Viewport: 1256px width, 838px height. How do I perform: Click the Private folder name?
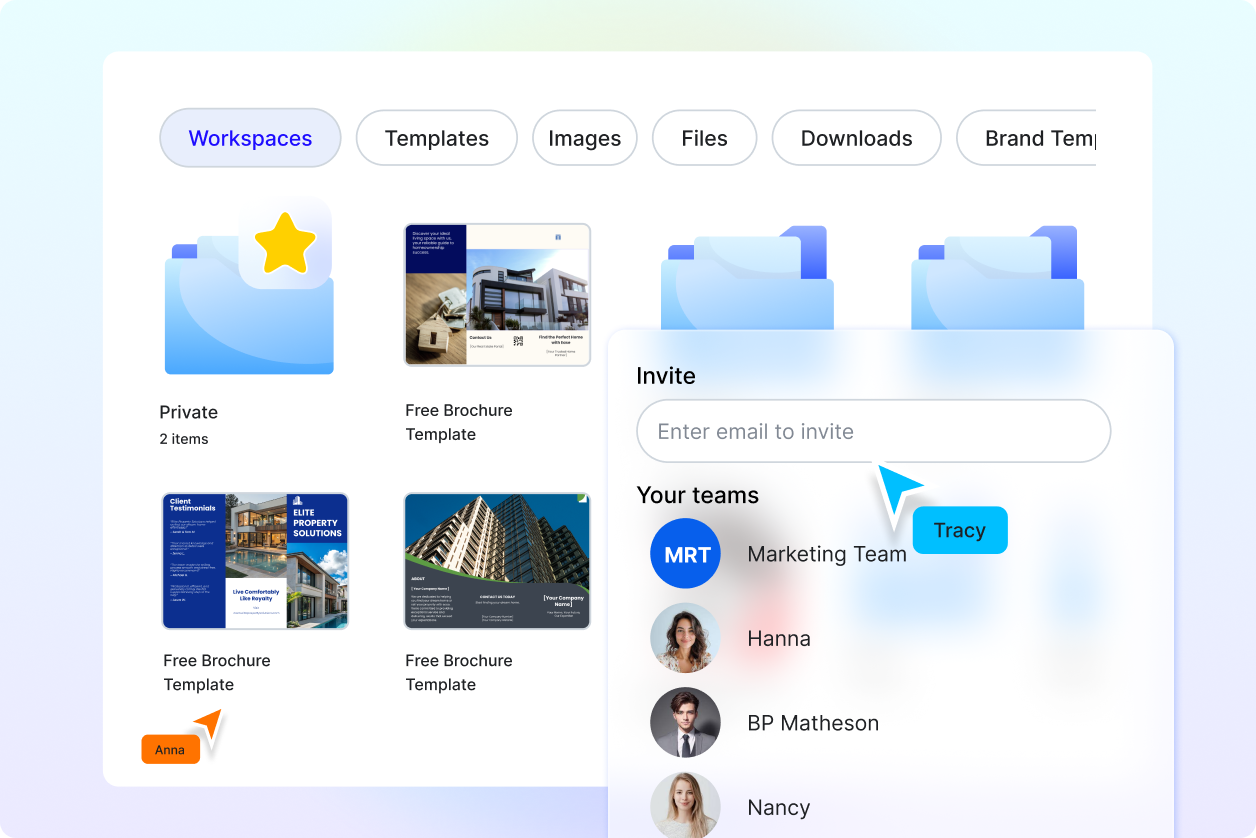189,412
